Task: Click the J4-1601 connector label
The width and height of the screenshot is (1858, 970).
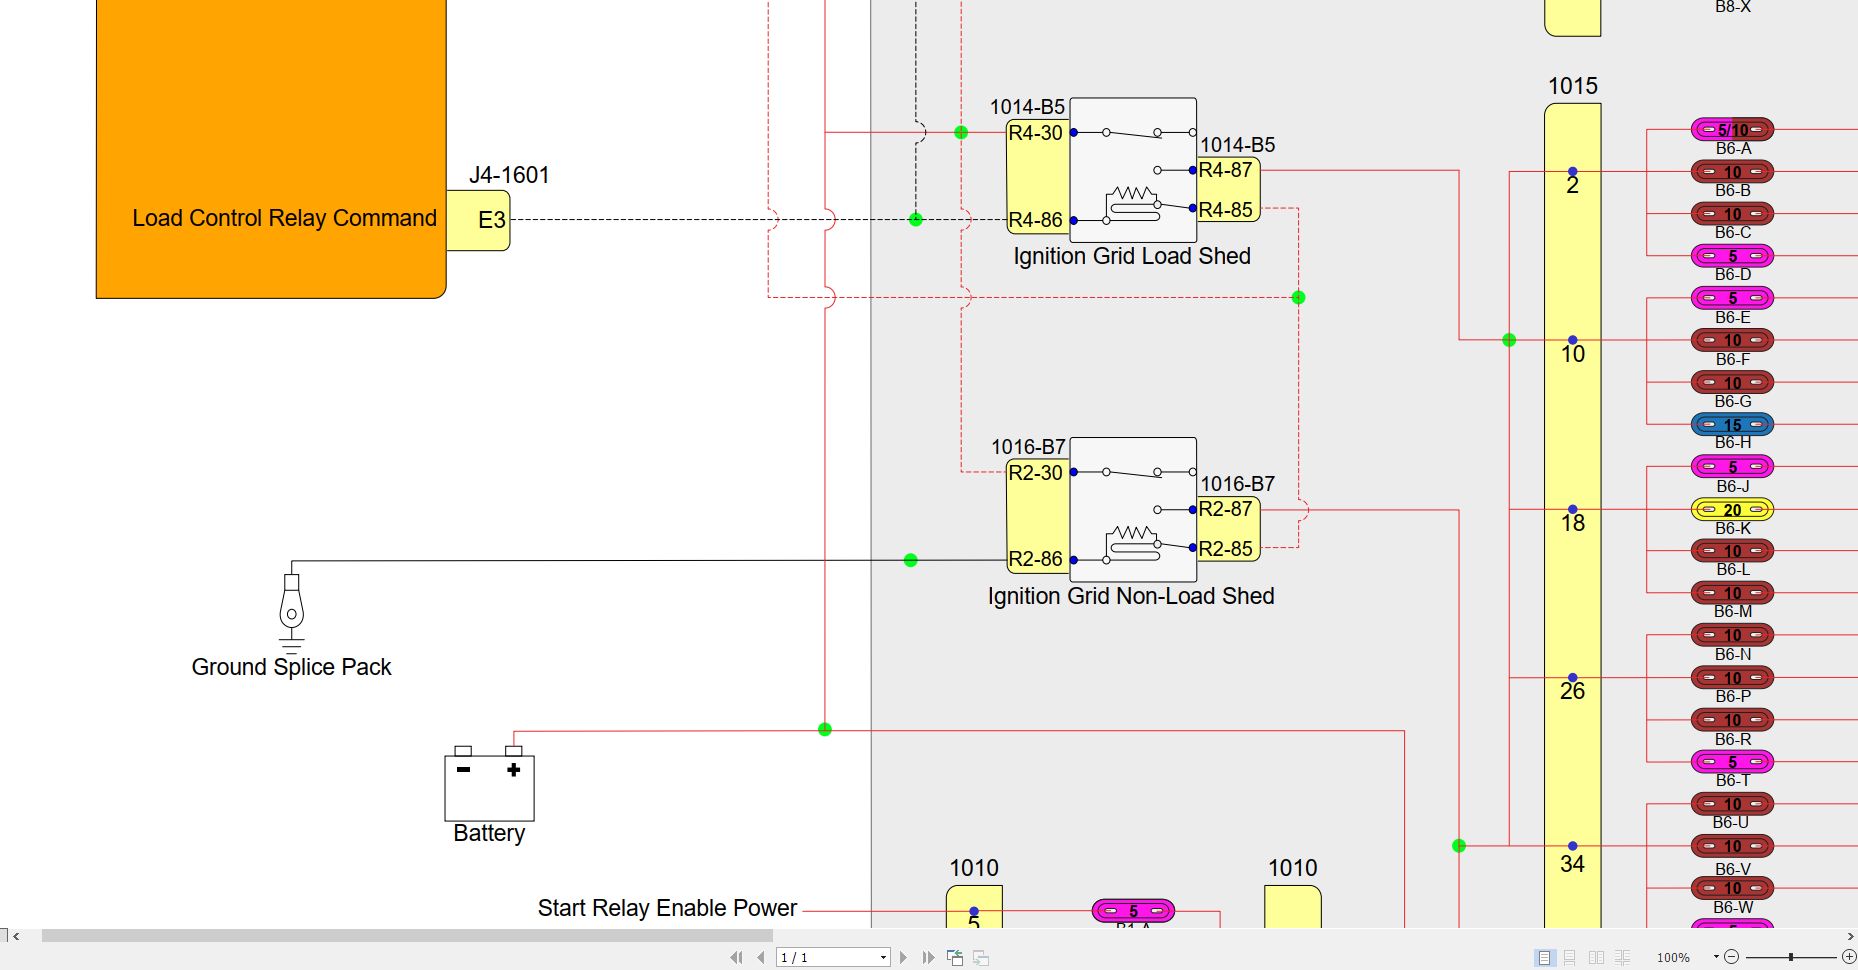Action: pyautogui.click(x=509, y=175)
